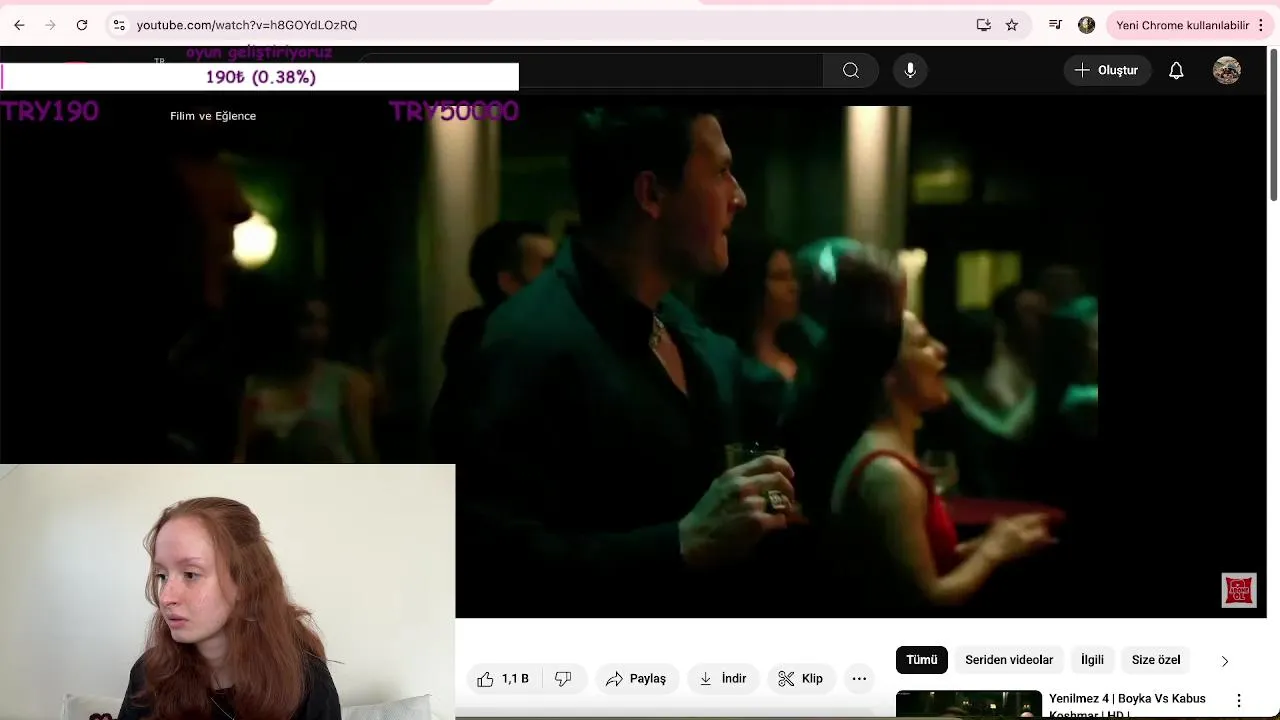Start voice search with microphone icon

pos(910,70)
